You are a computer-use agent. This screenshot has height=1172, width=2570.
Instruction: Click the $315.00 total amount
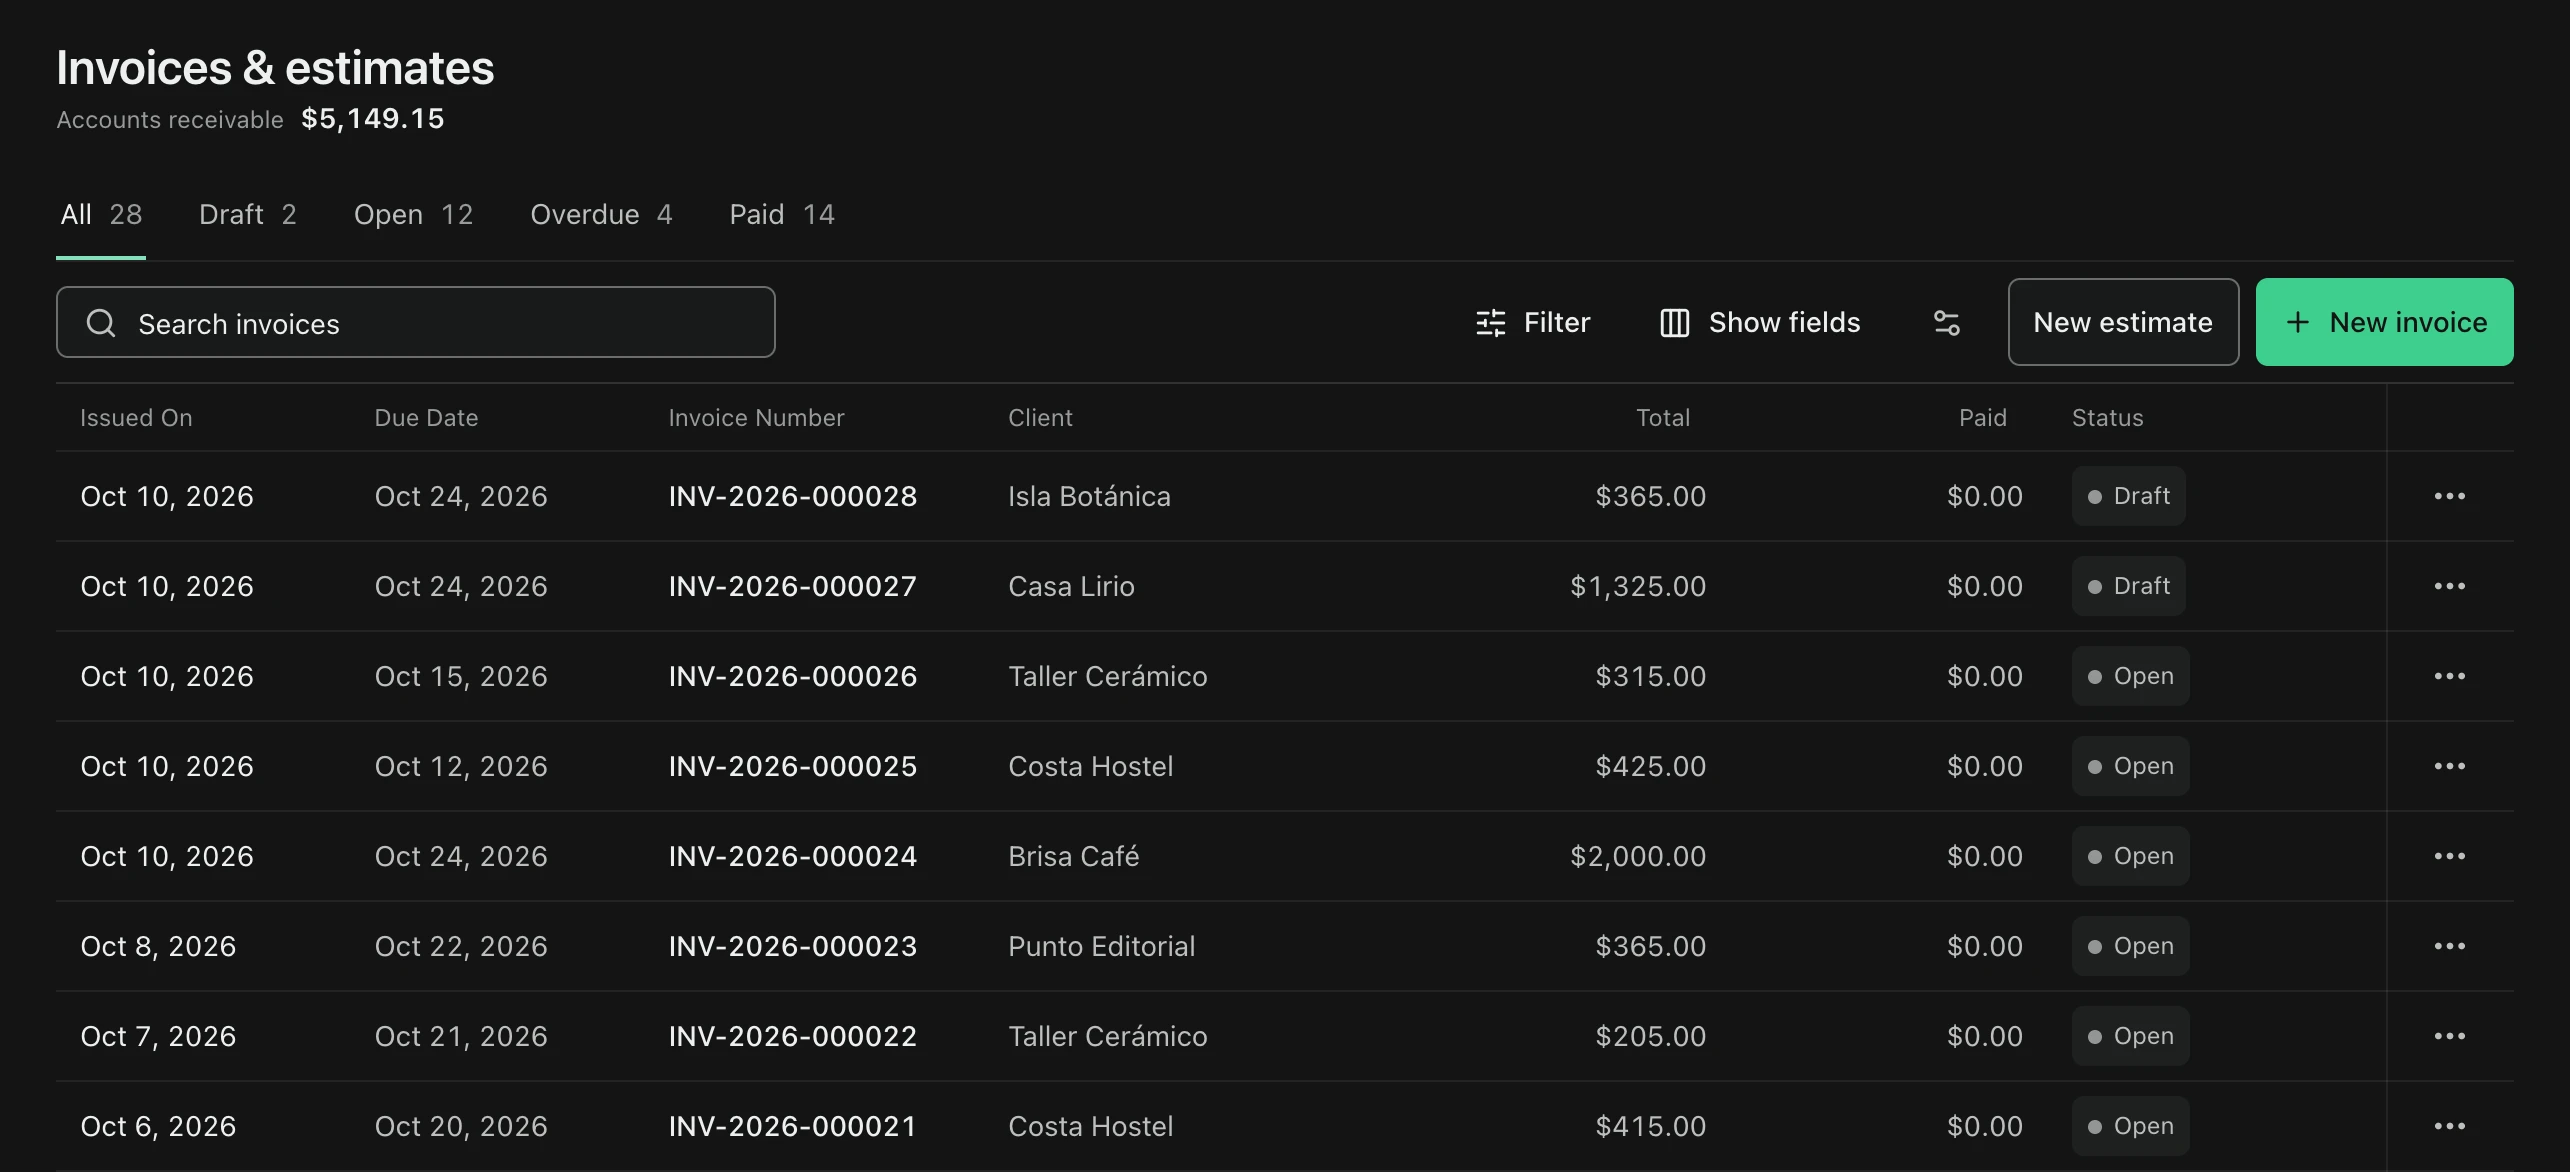tap(1650, 677)
